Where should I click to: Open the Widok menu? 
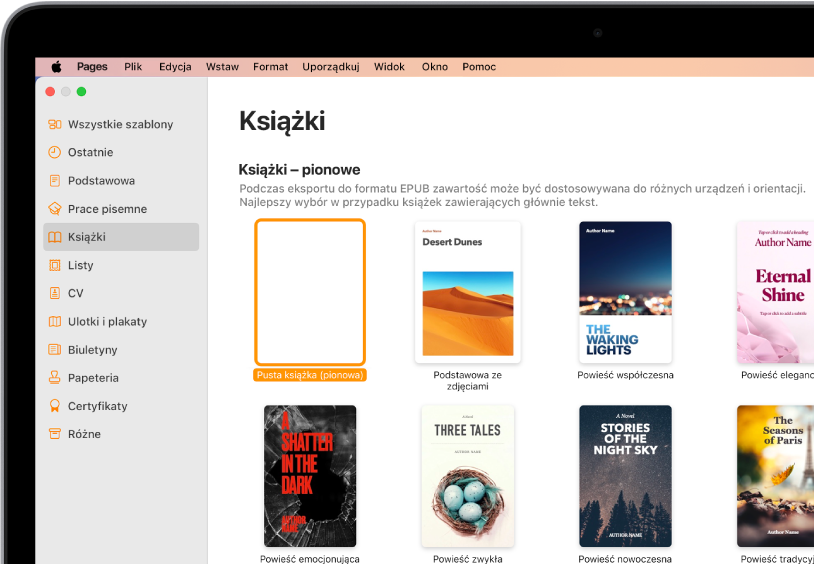[x=389, y=66]
